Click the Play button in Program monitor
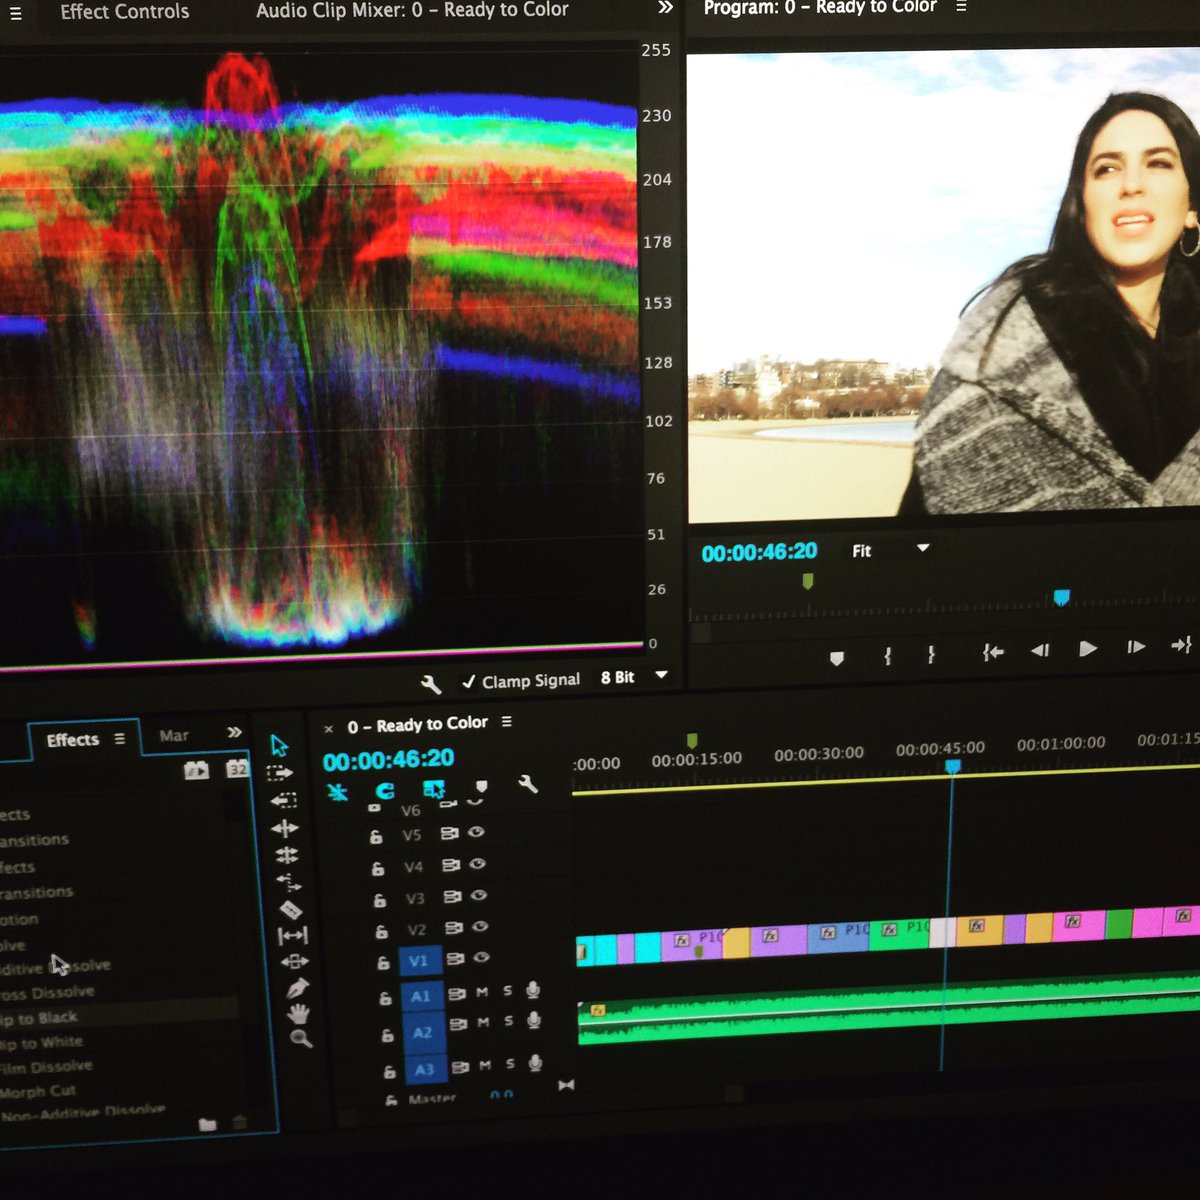The image size is (1200, 1200). click(1088, 649)
